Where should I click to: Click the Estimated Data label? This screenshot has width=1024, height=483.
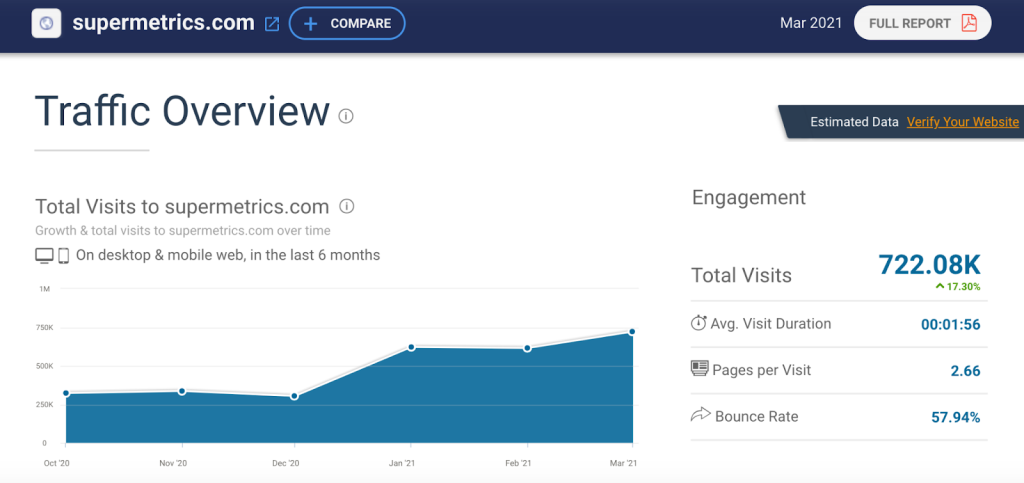coord(853,121)
